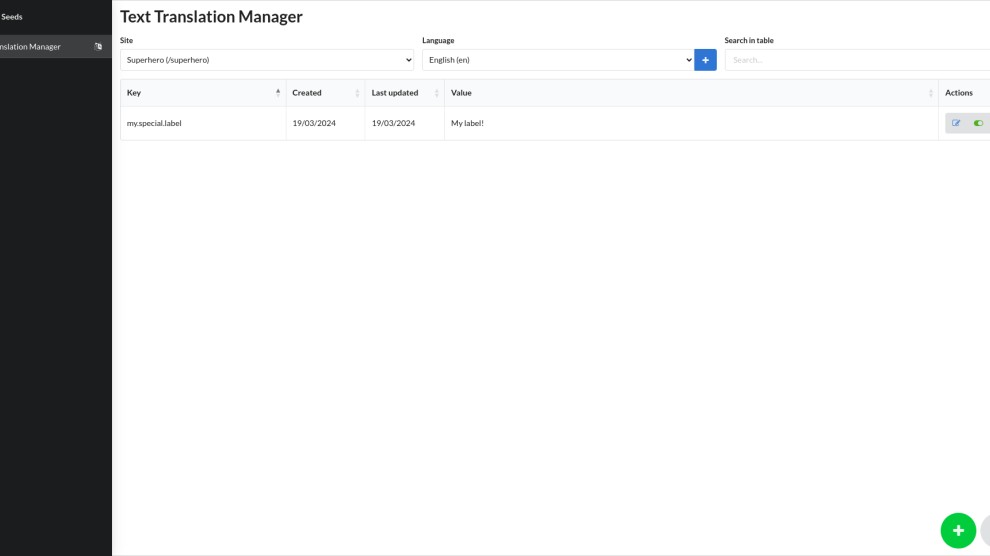Click the Last updated date 19/03/2024
This screenshot has width=990, height=556.
393,123
